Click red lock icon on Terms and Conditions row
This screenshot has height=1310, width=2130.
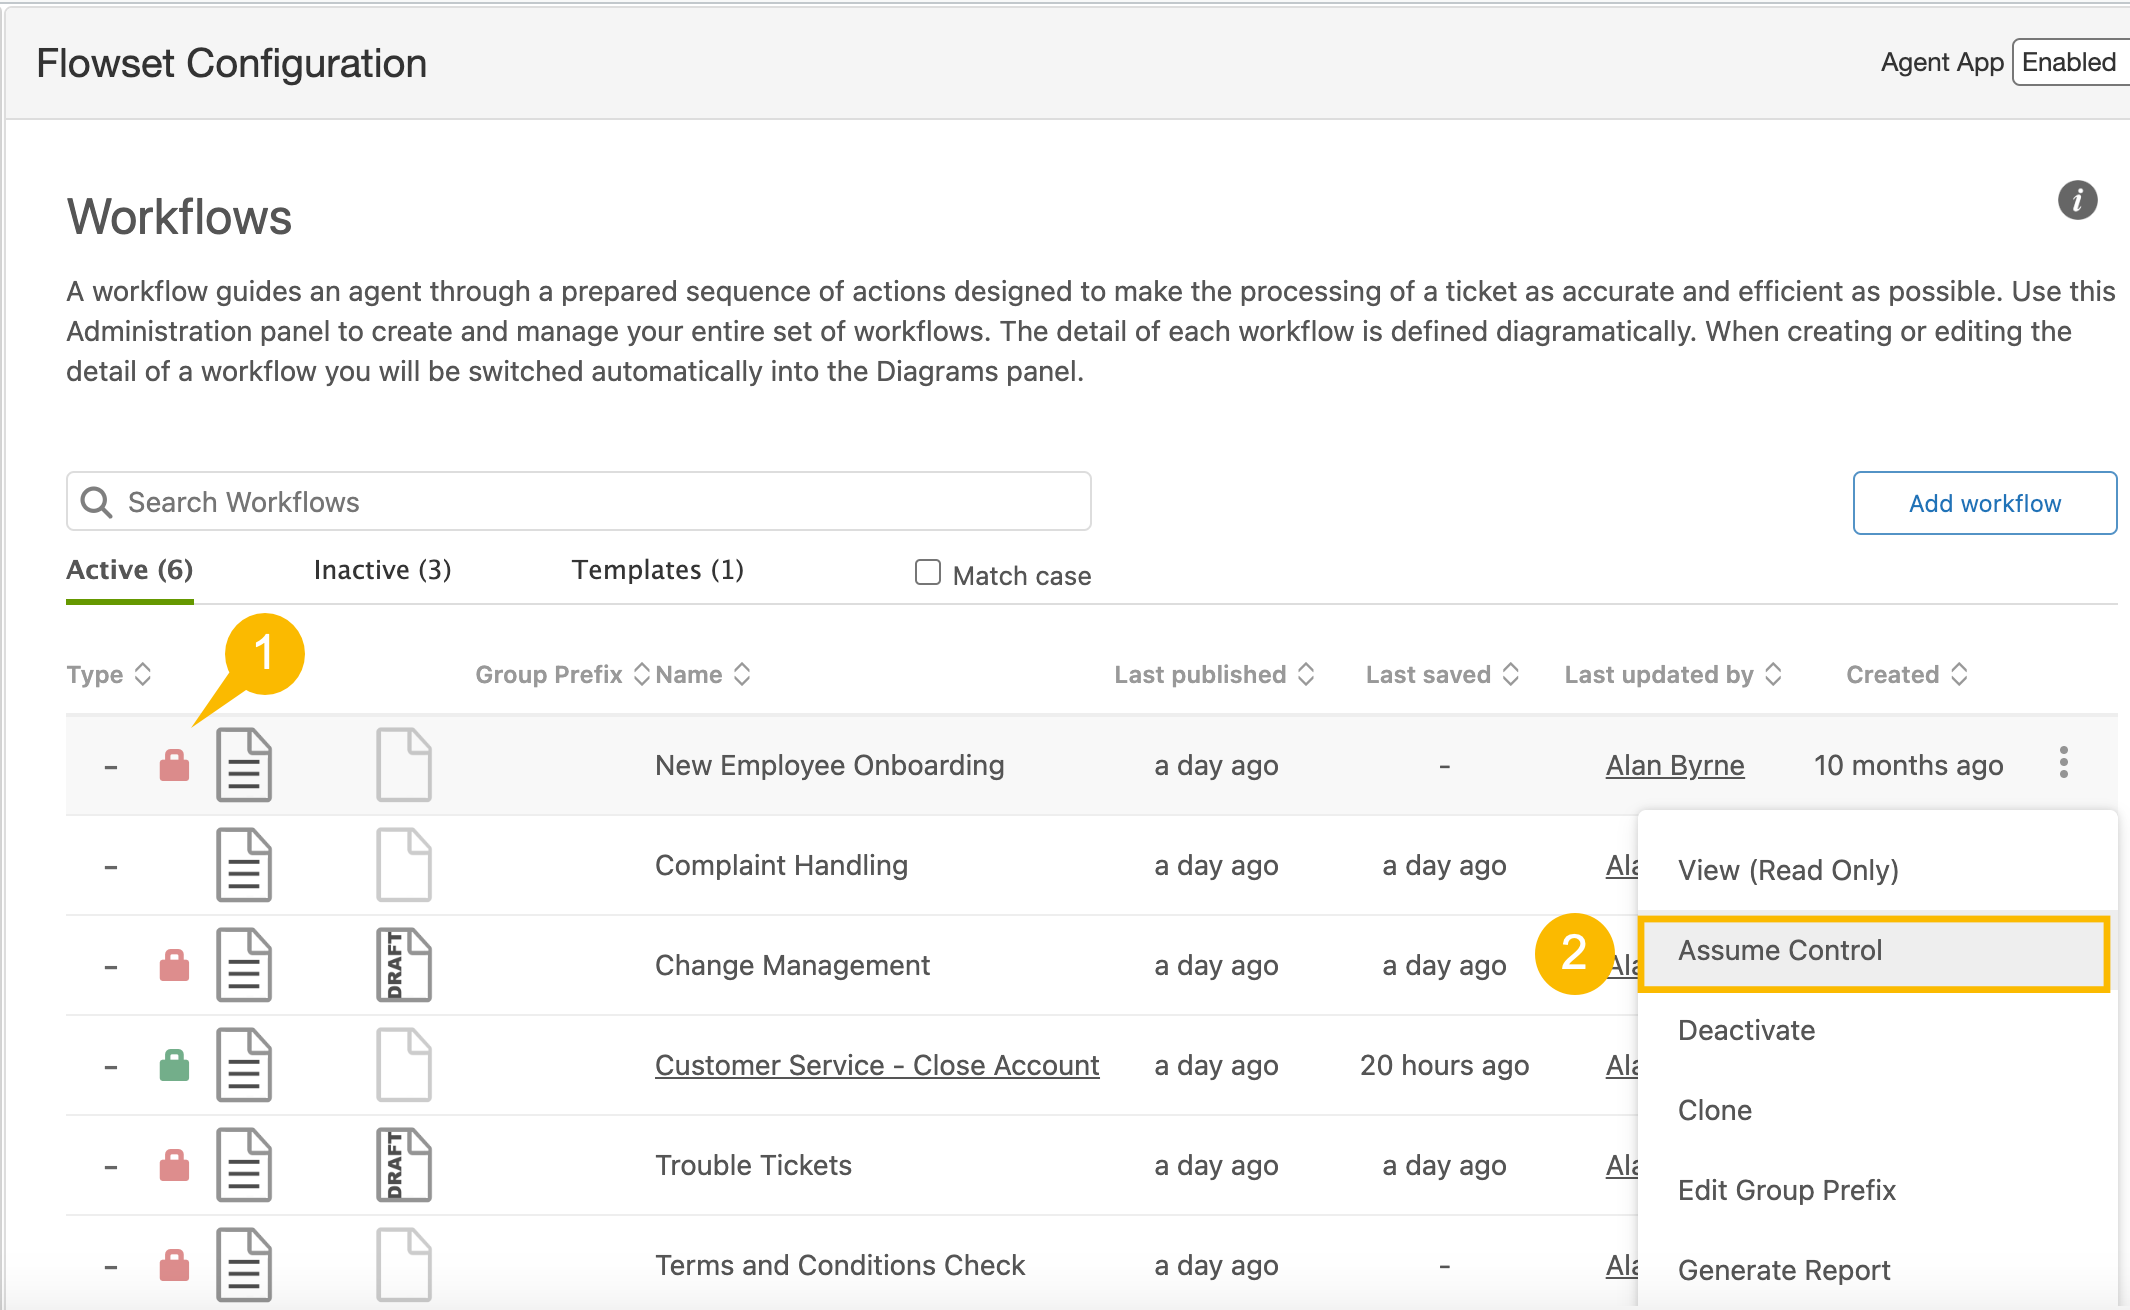coord(175,1265)
